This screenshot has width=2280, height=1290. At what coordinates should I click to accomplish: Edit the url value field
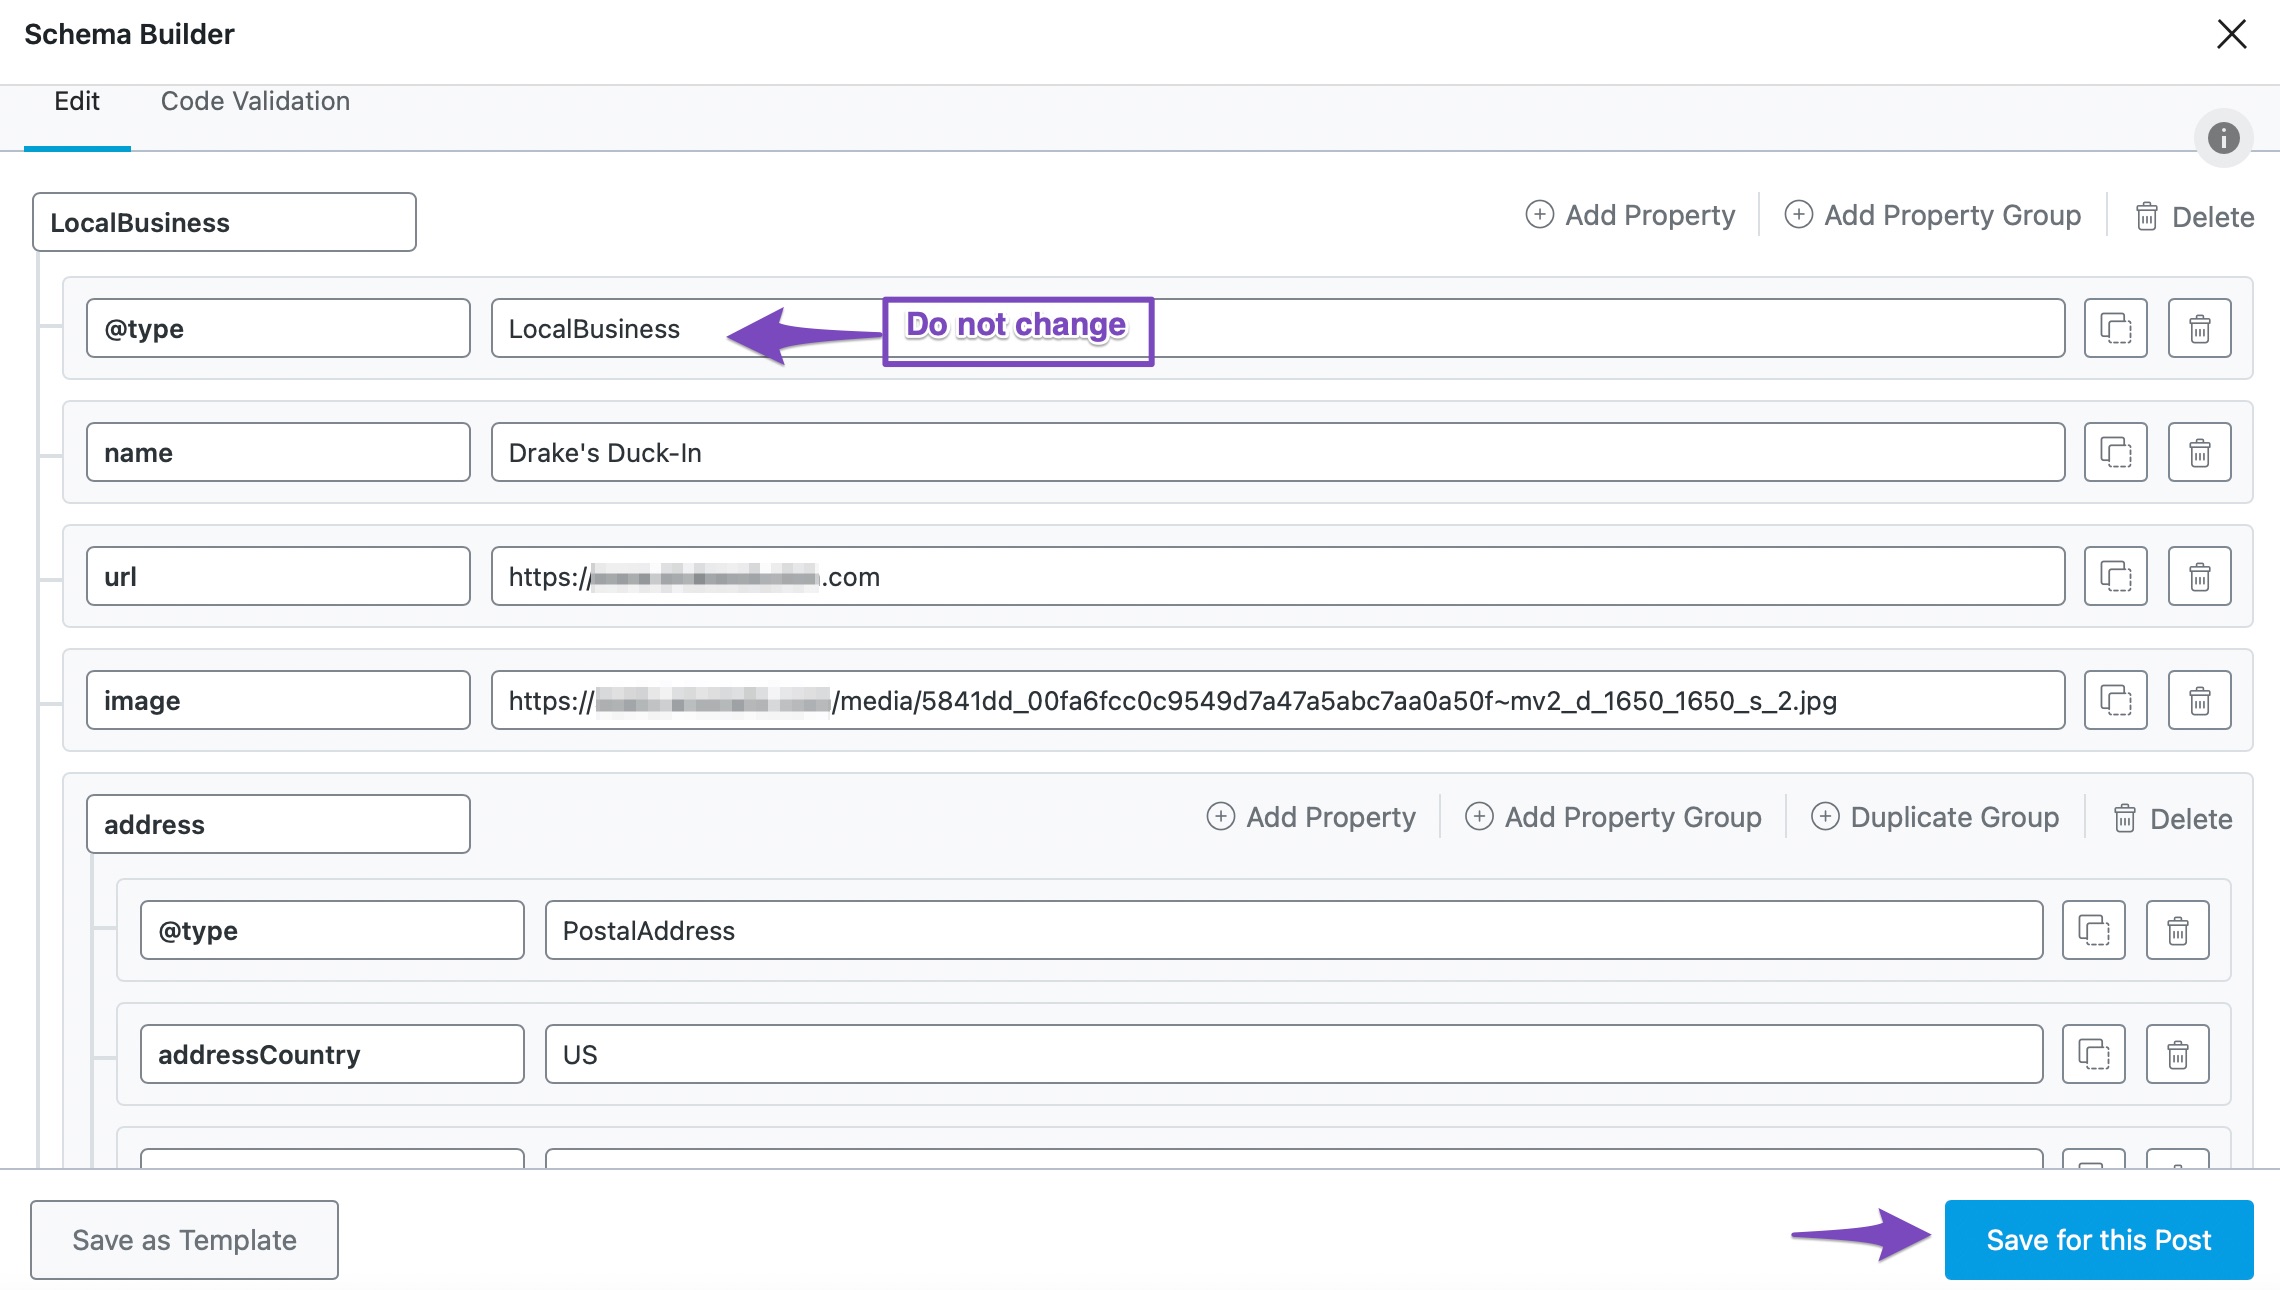(1278, 576)
